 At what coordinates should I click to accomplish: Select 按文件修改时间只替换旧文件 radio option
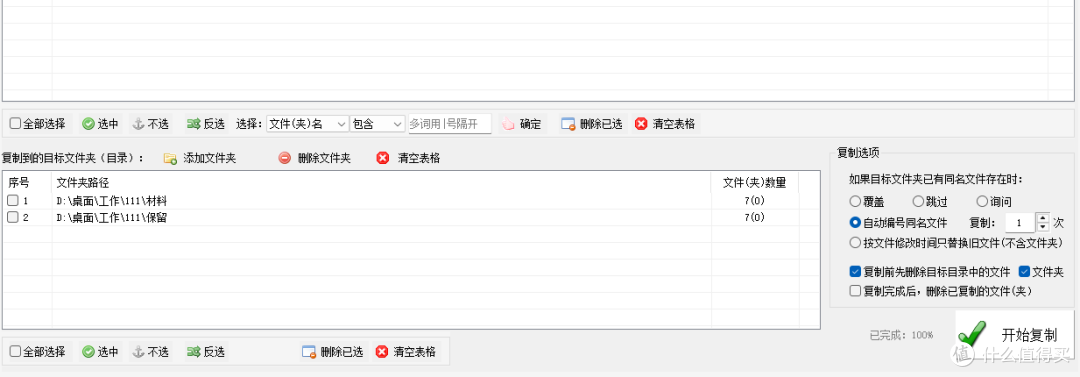click(855, 243)
